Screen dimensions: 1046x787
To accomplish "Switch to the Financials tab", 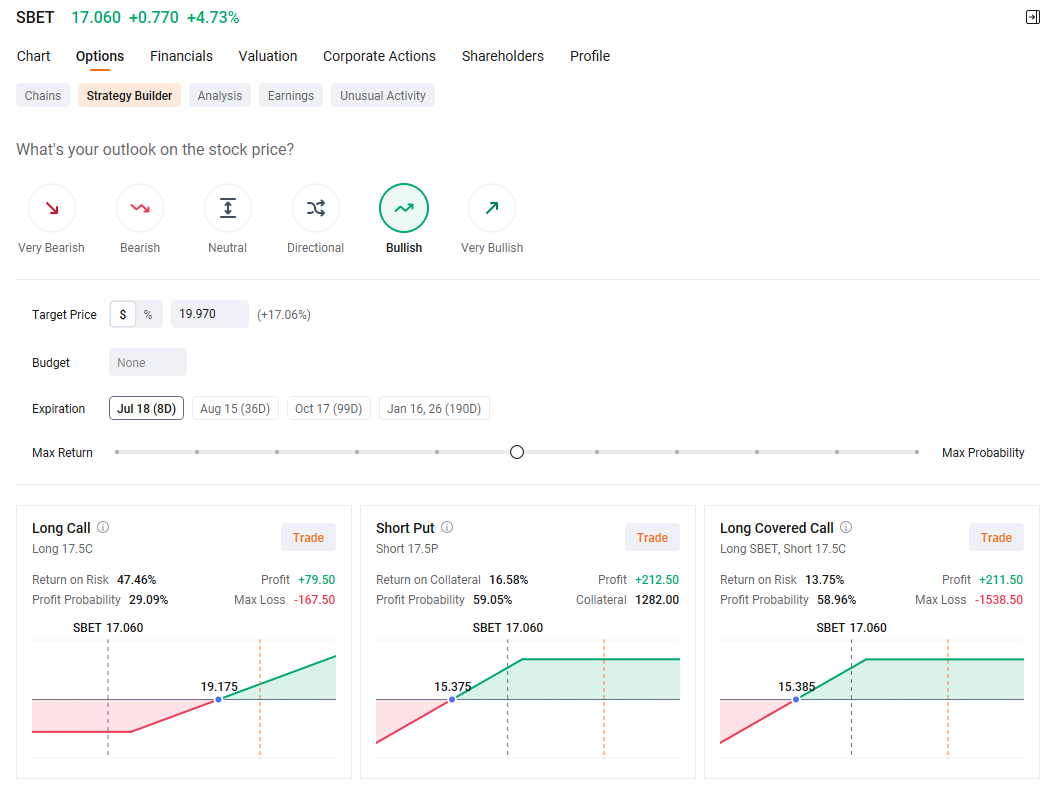I will point(181,56).
